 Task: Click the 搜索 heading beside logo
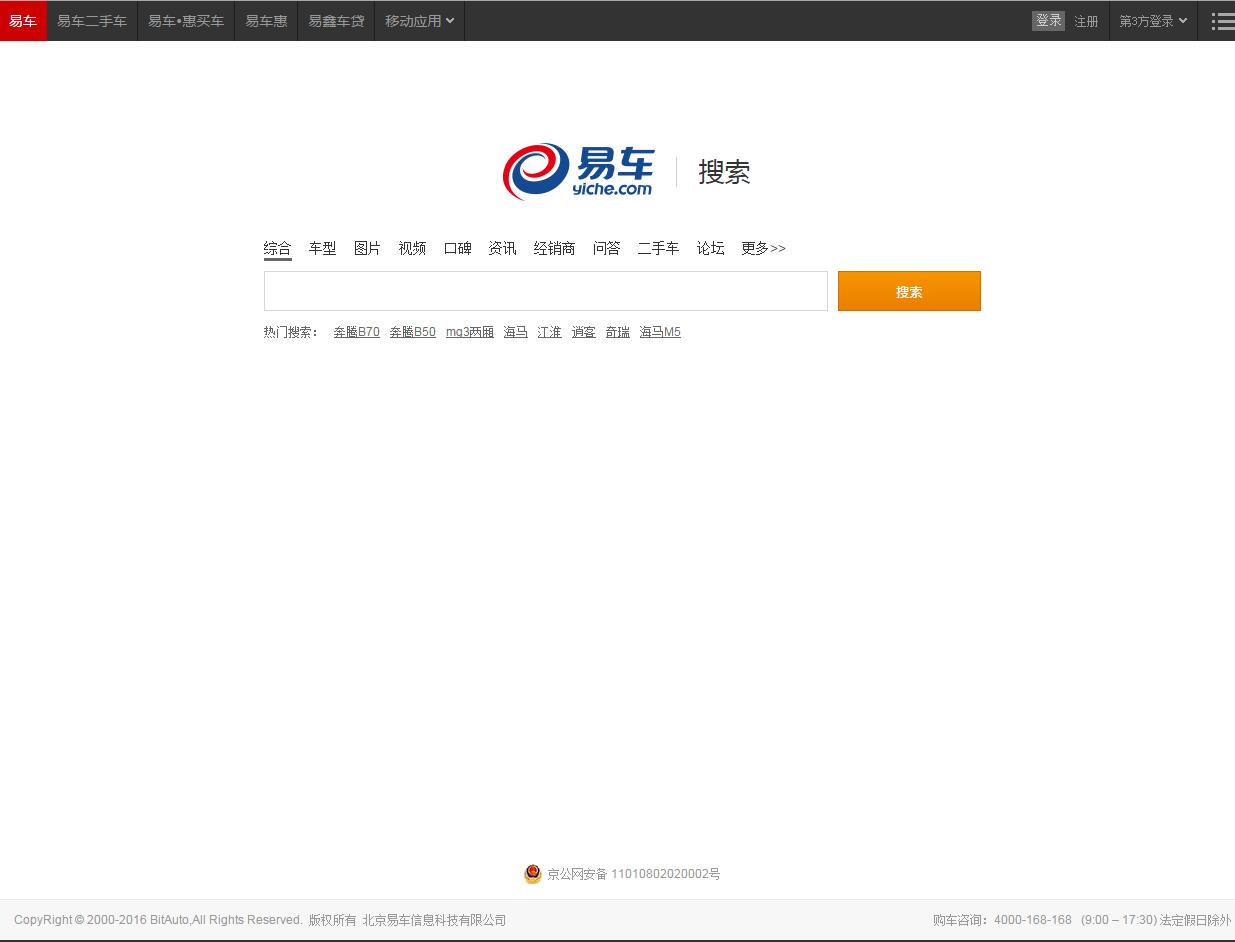pyautogui.click(x=724, y=172)
